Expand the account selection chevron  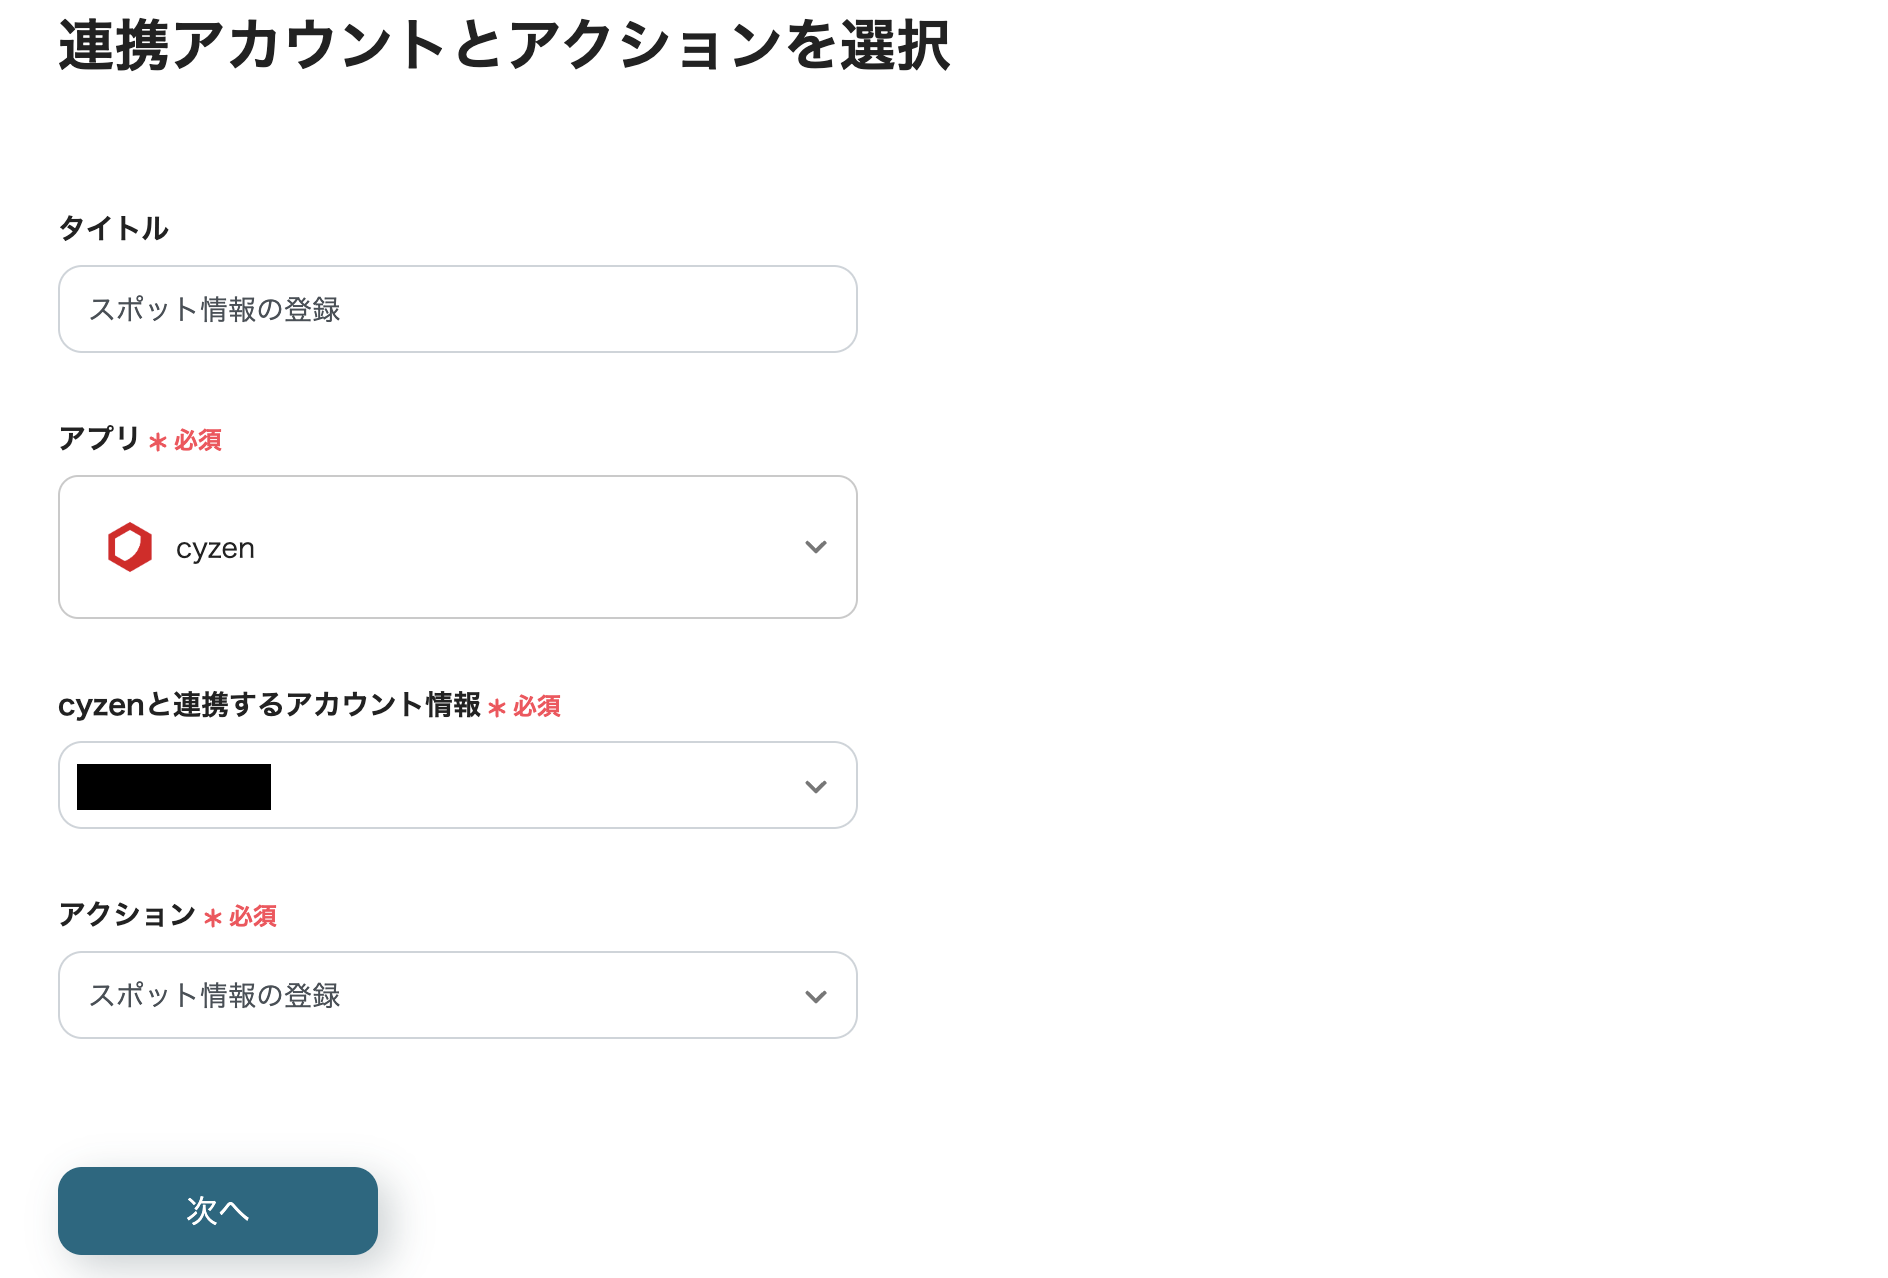click(x=816, y=786)
